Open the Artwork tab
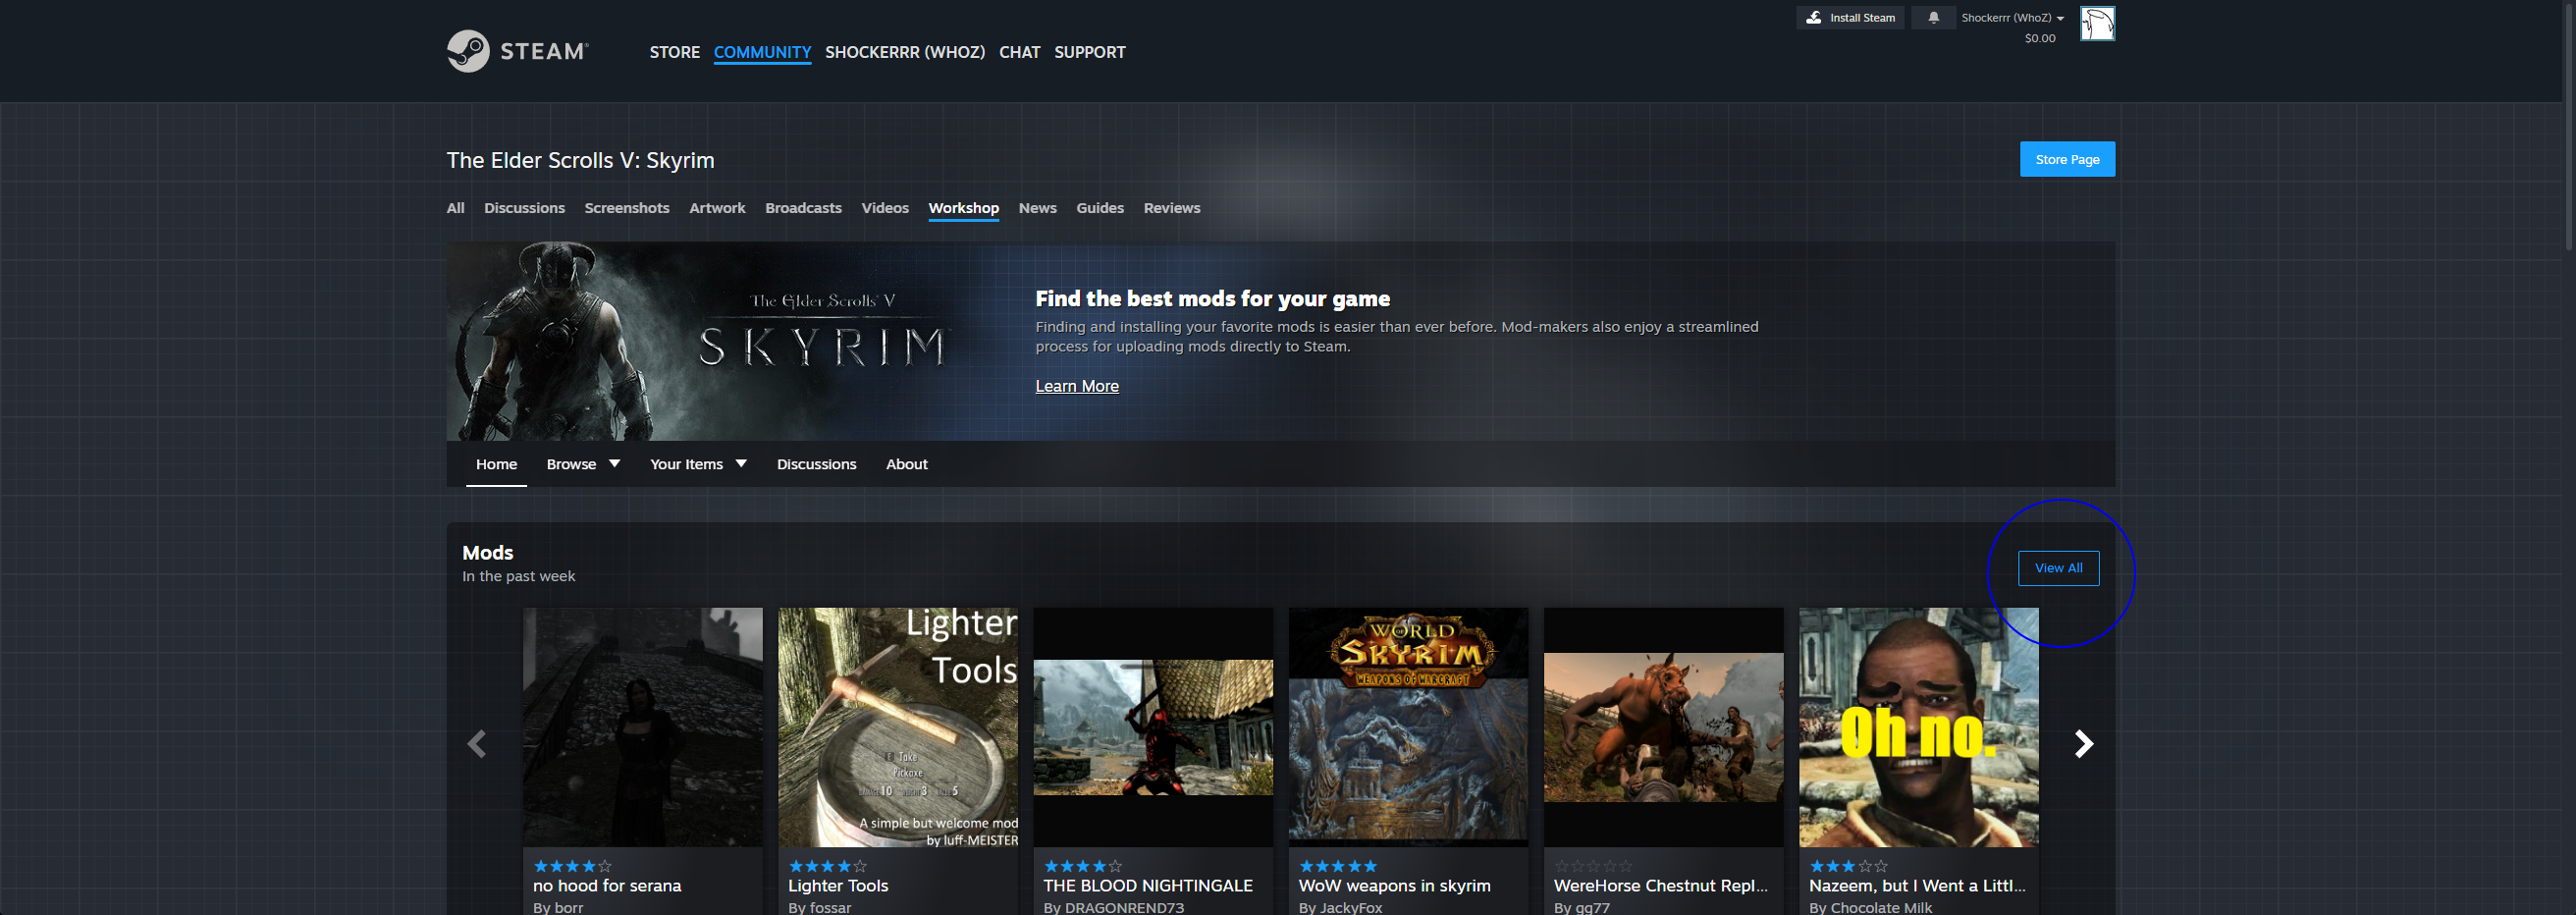This screenshot has height=915, width=2576. [x=717, y=208]
